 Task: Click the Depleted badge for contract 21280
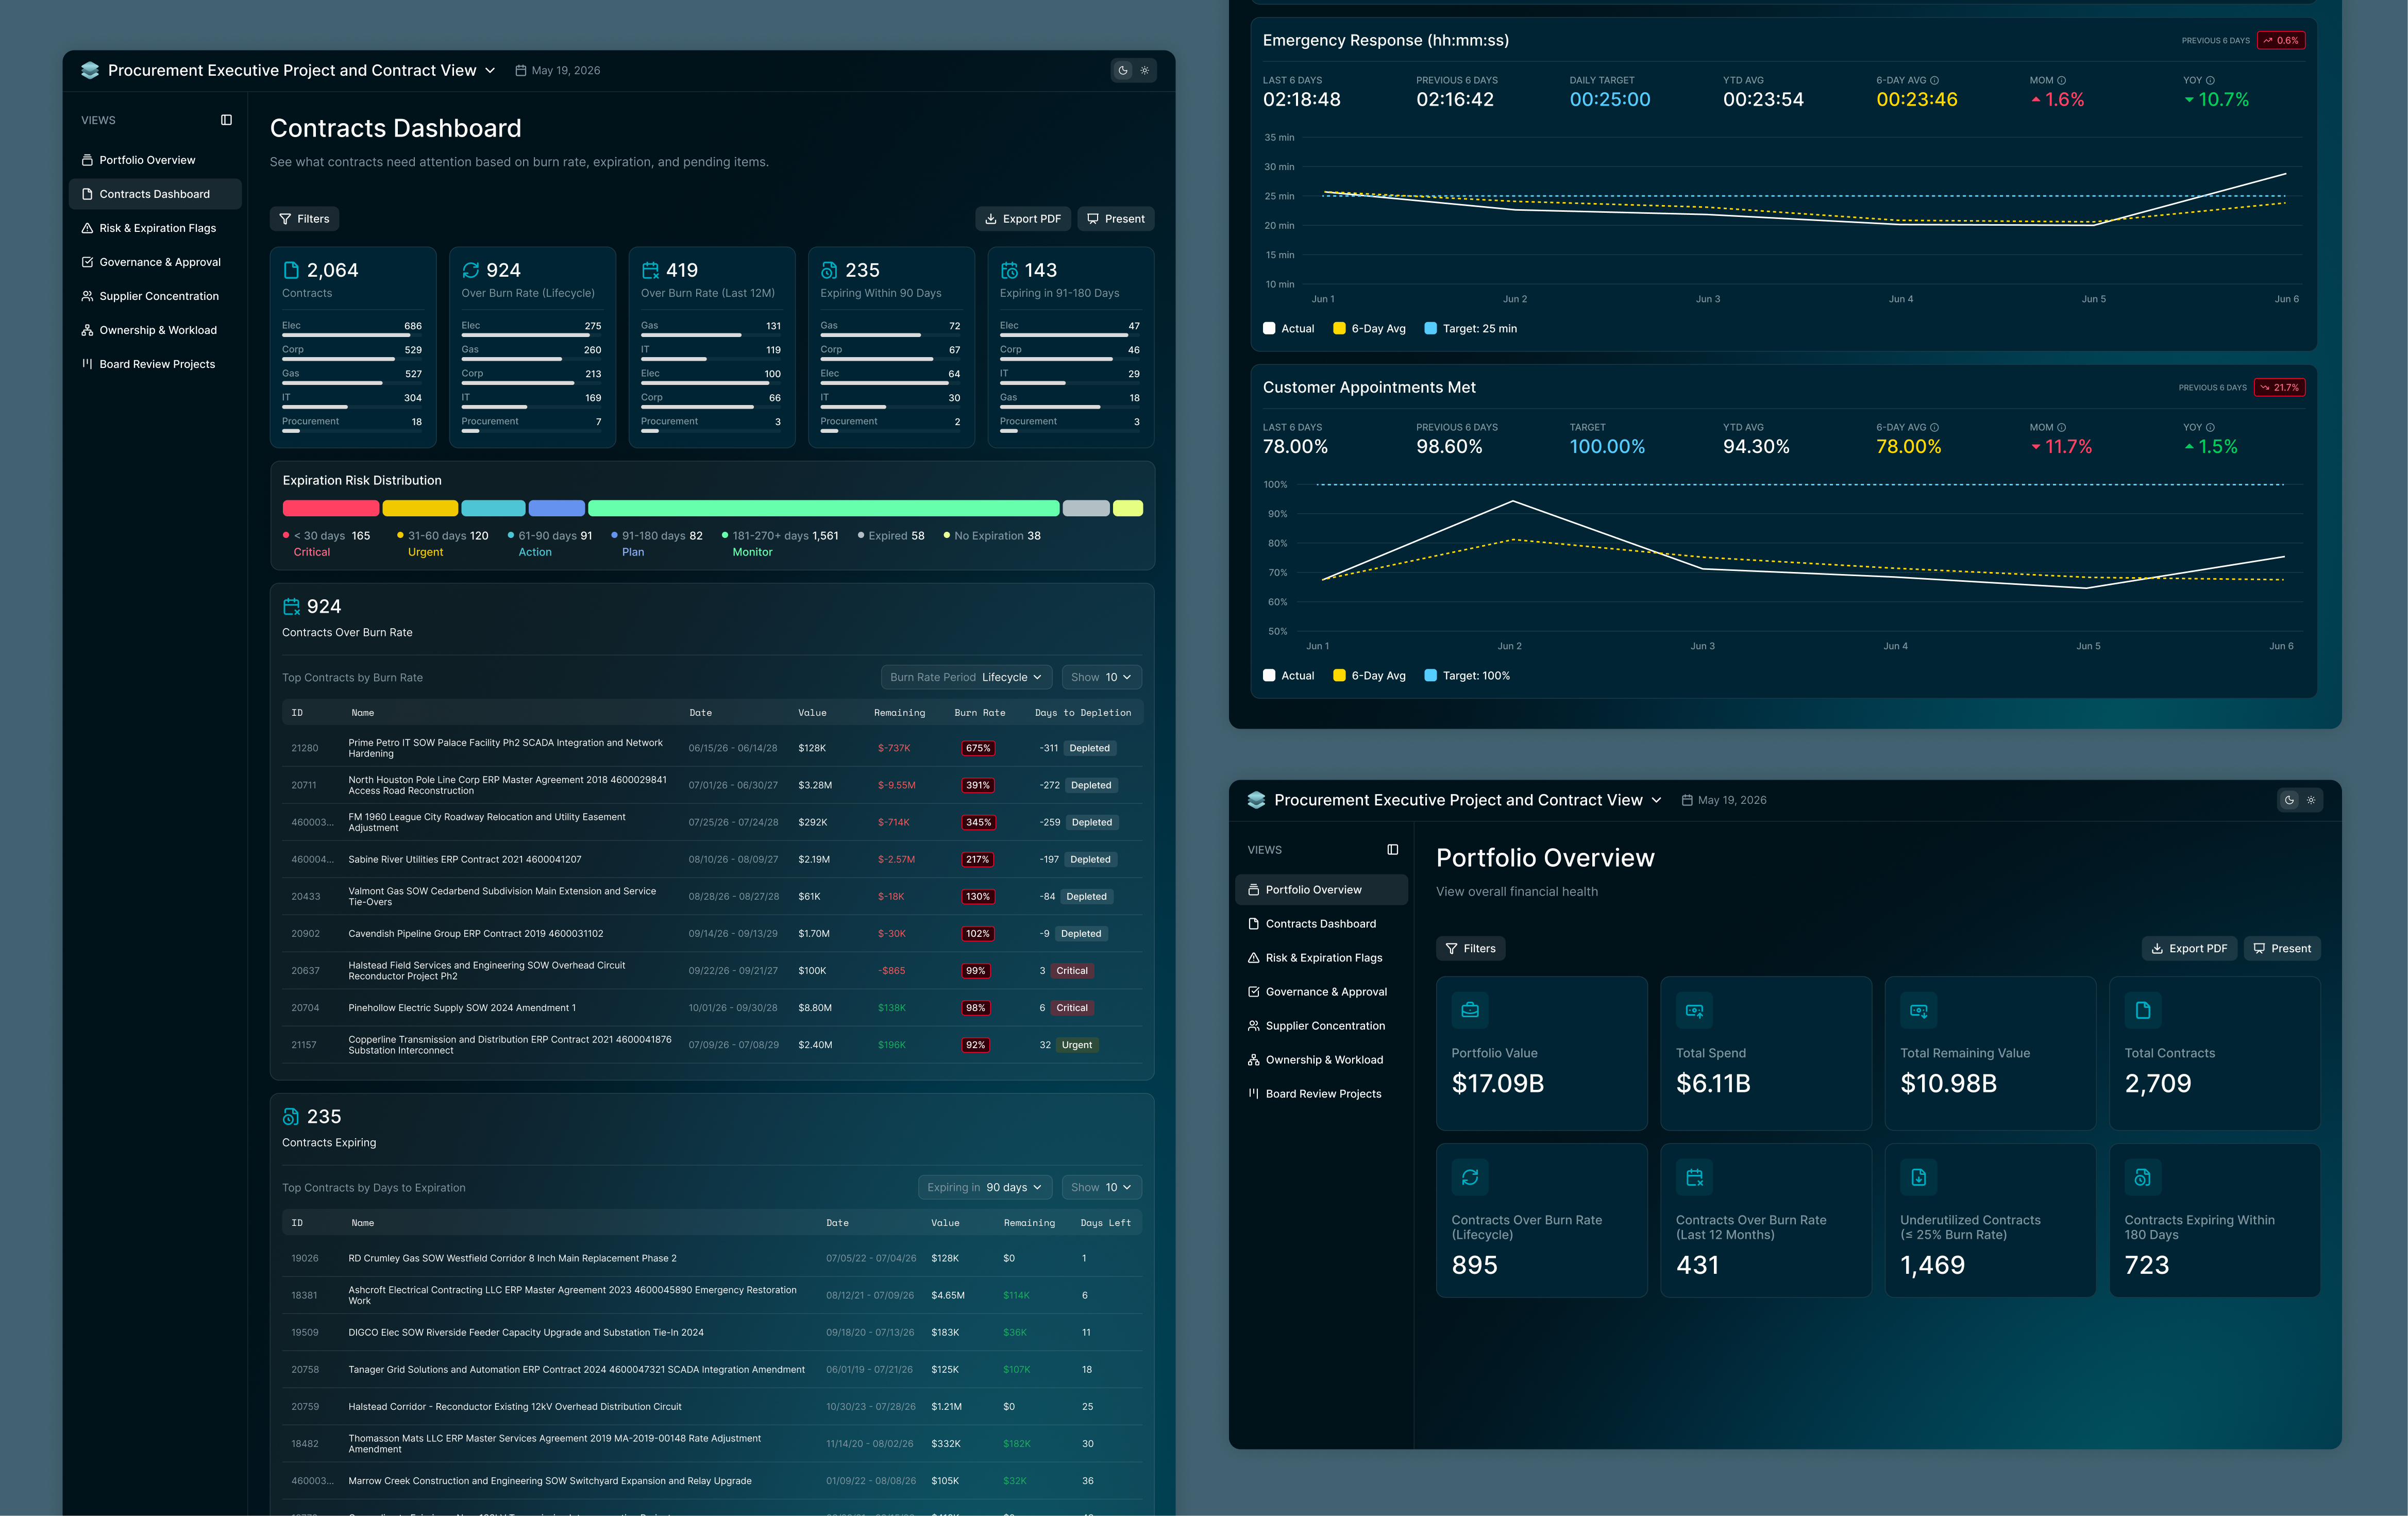click(x=1090, y=748)
